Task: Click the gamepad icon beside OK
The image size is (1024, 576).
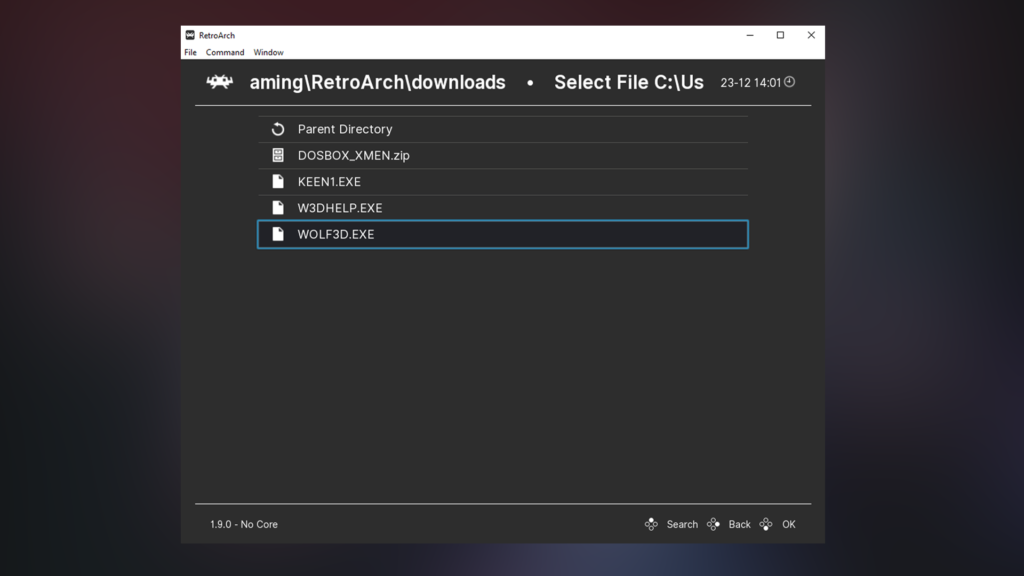Action: pyautogui.click(x=766, y=524)
